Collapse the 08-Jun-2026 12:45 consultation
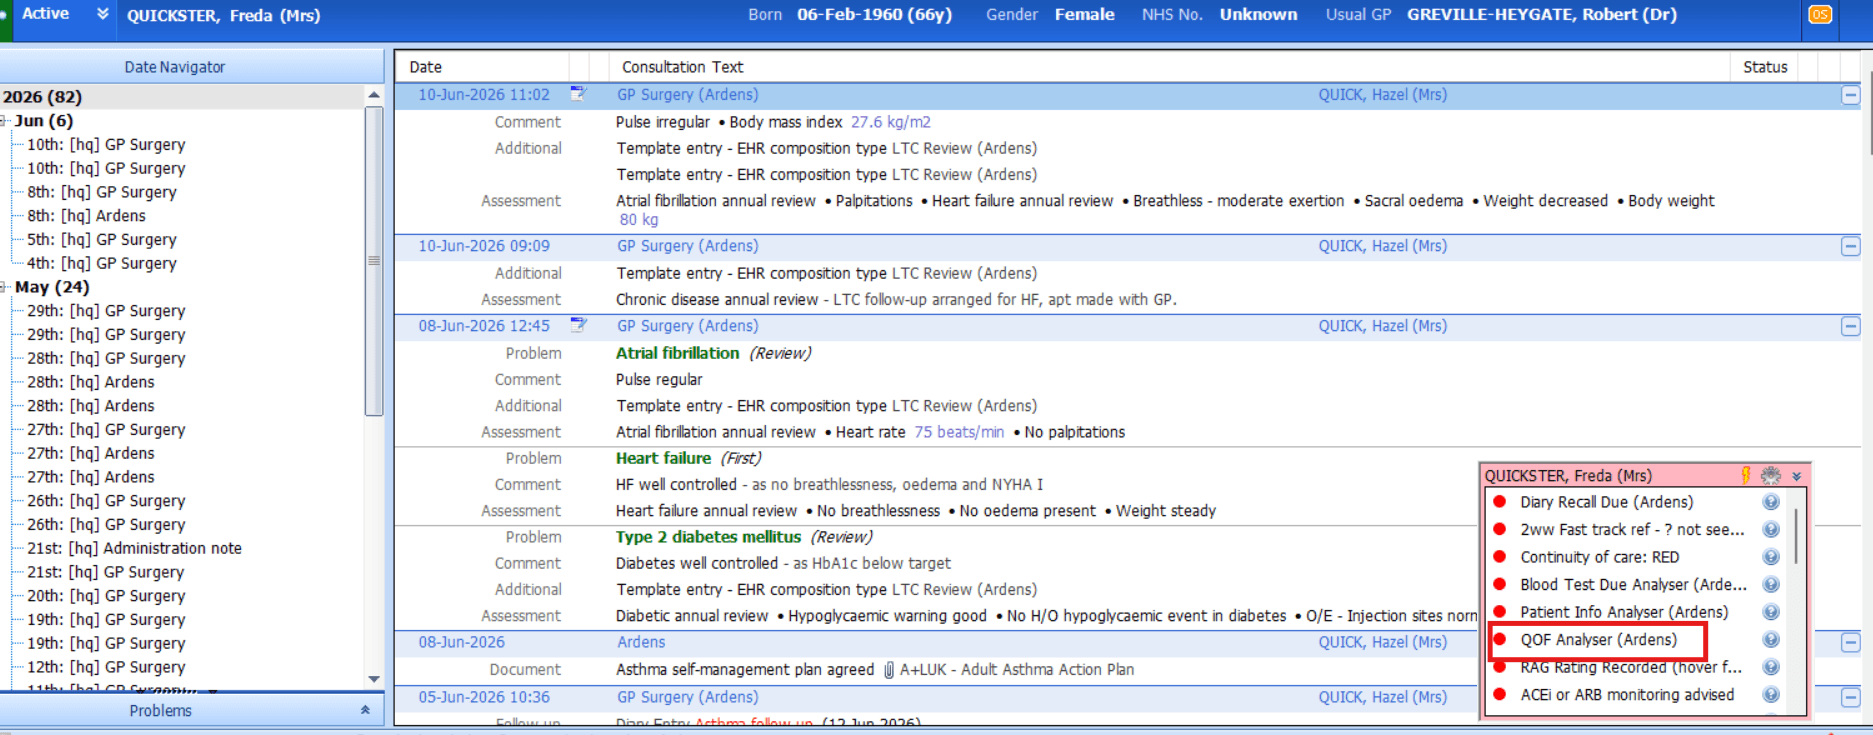1873x735 pixels. (1851, 326)
